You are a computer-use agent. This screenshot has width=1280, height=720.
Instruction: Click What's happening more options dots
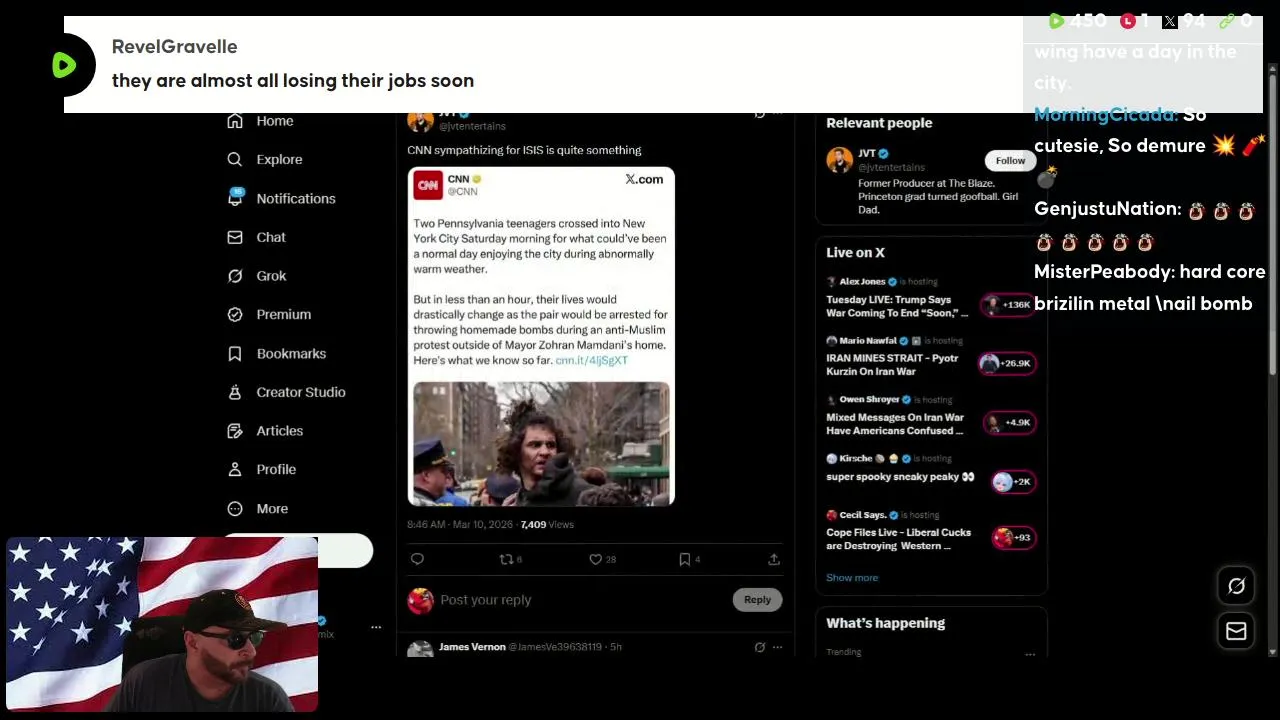[x=1030, y=654]
